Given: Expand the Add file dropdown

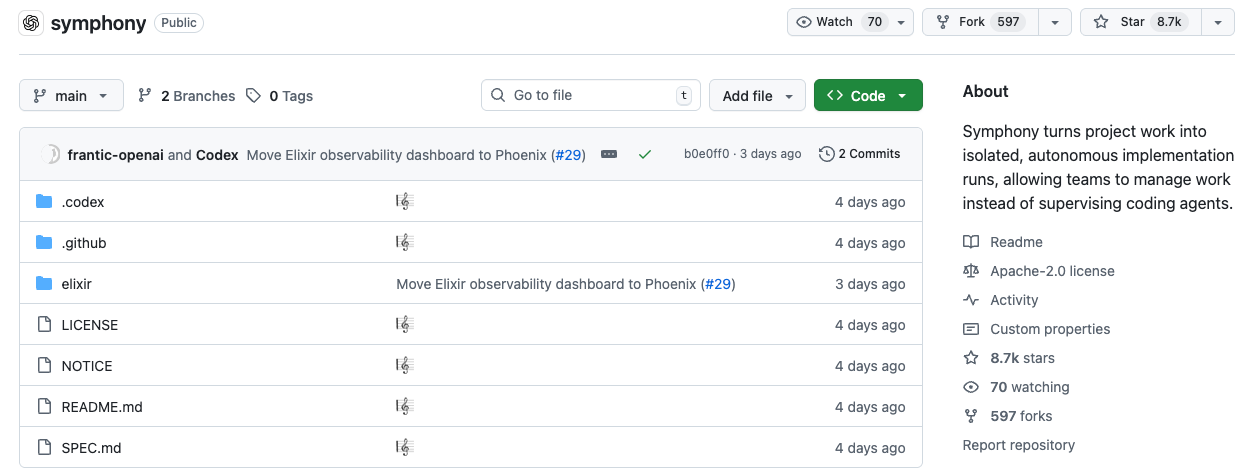Looking at the screenshot, I should click(x=757, y=96).
